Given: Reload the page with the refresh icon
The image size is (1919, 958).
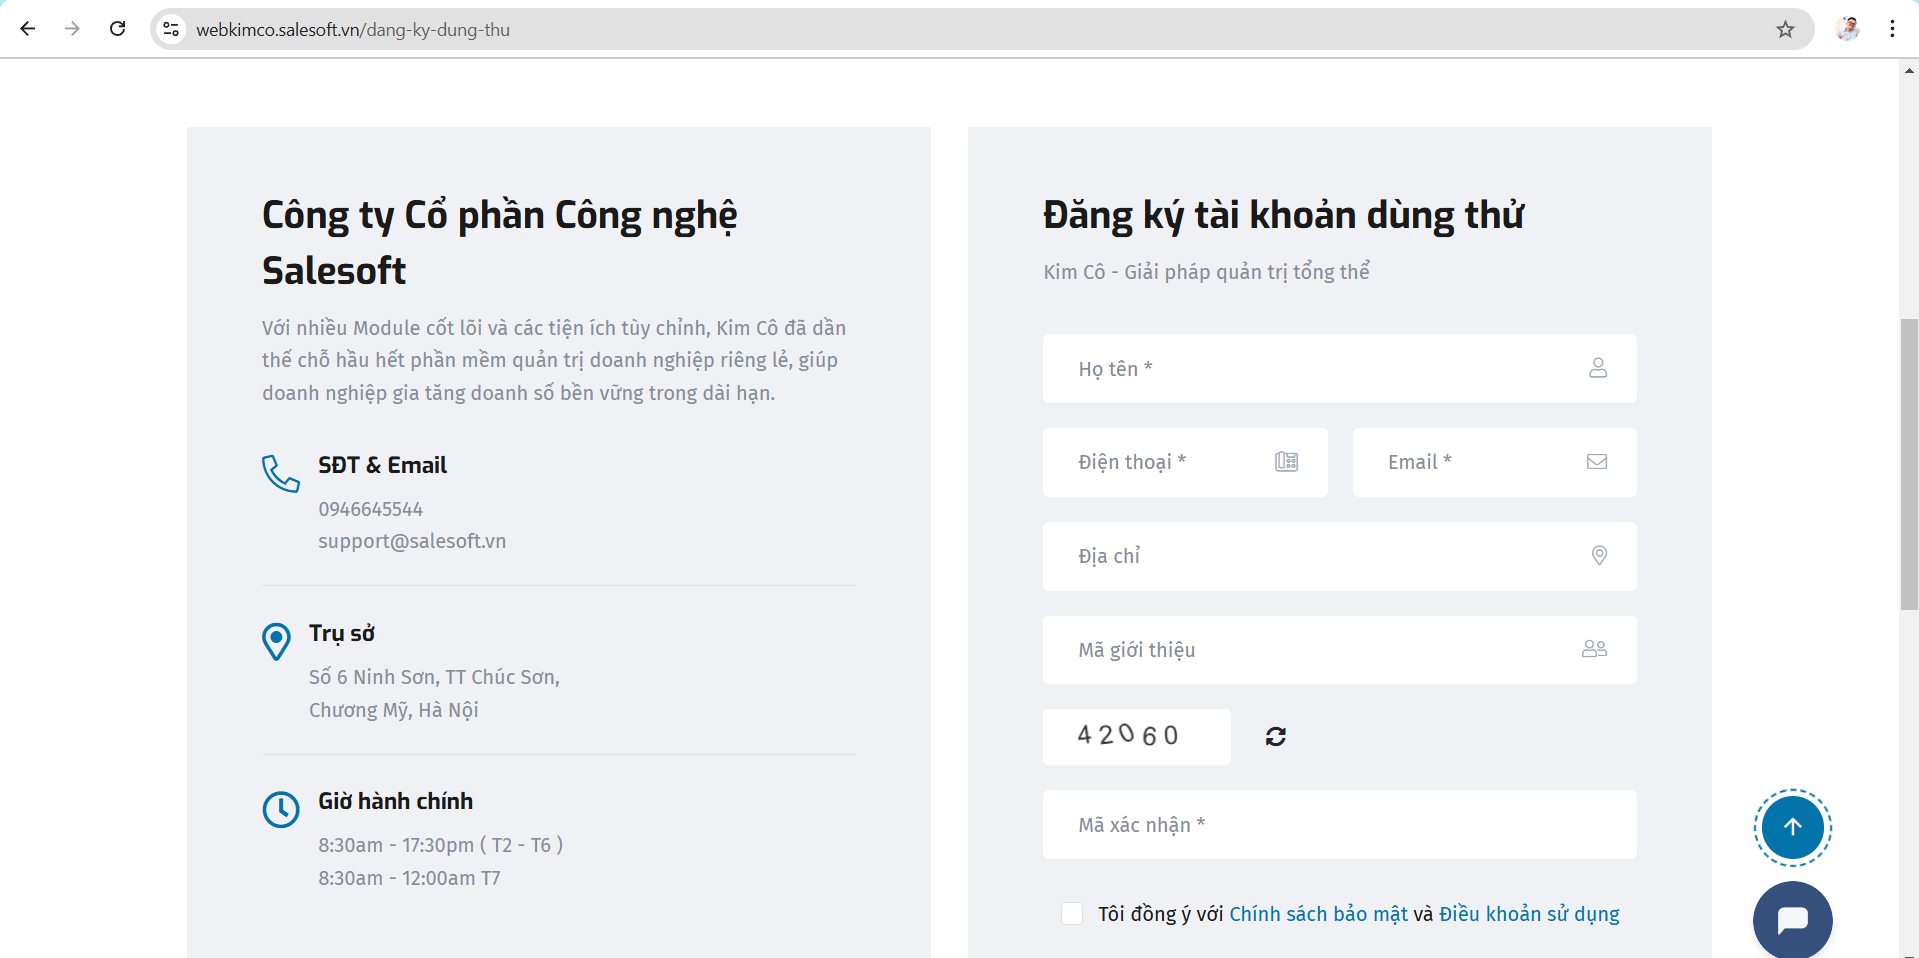Looking at the screenshot, I should (117, 29).
